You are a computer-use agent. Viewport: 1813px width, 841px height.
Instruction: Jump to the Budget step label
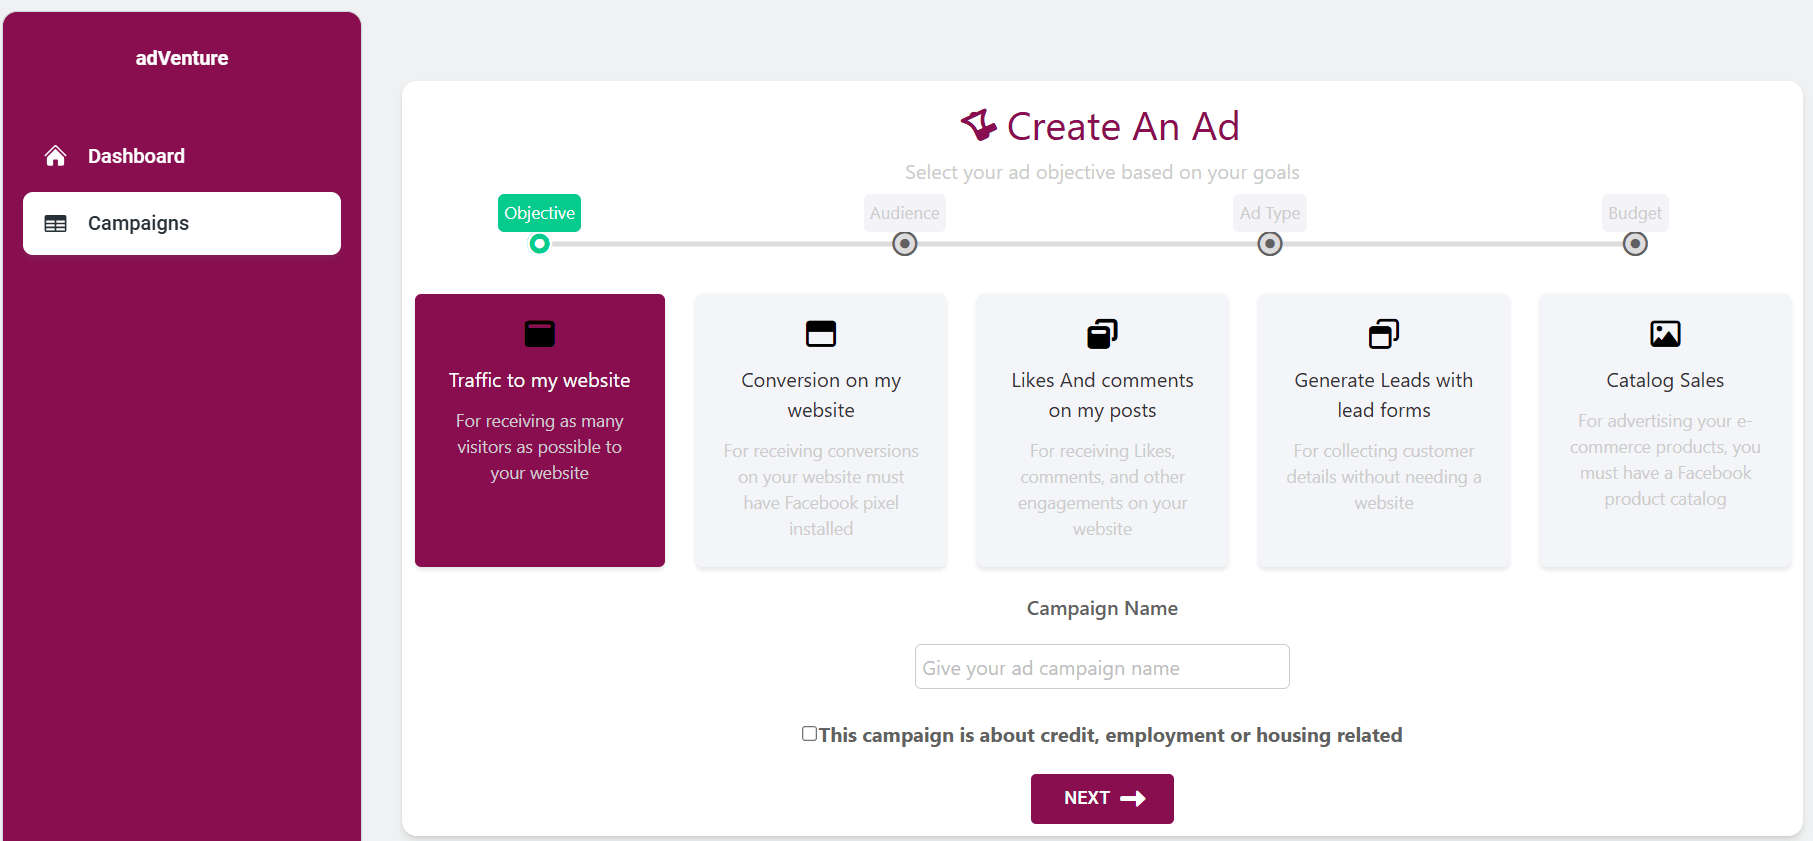1635,213
